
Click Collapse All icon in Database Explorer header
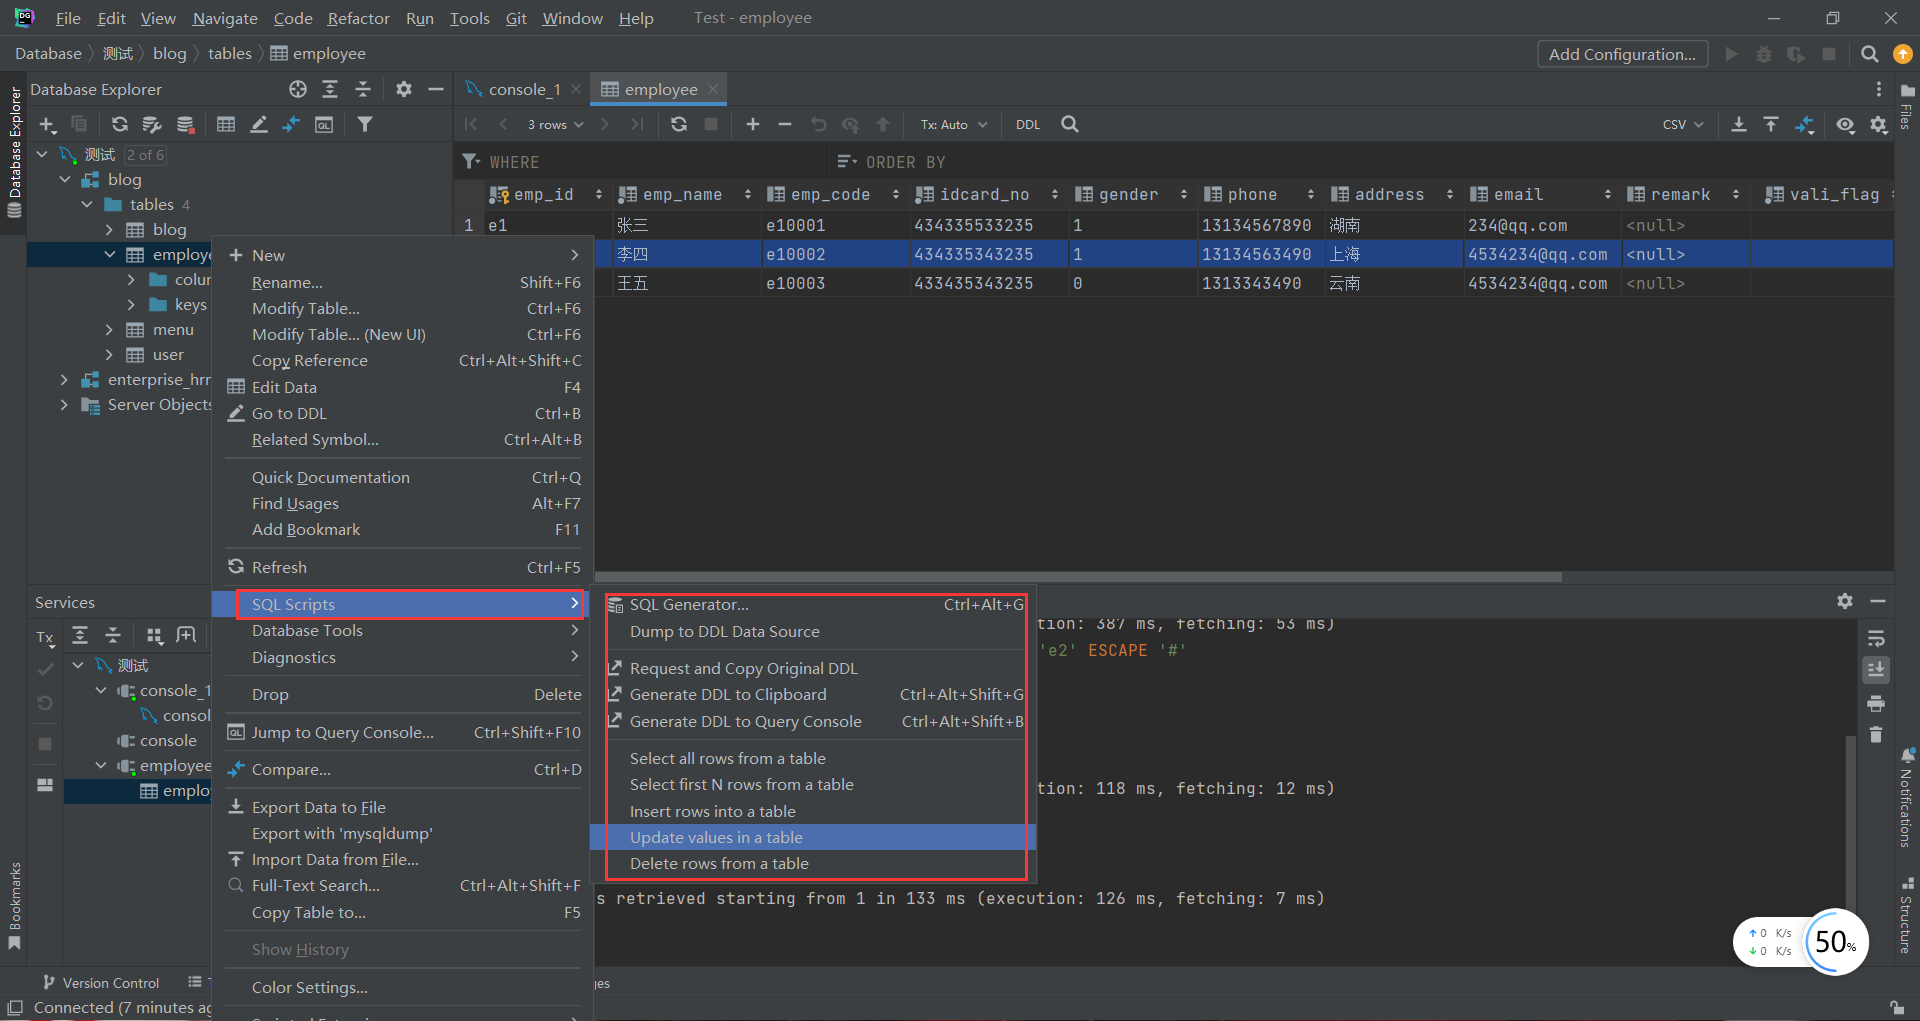(x=363, y=89)
